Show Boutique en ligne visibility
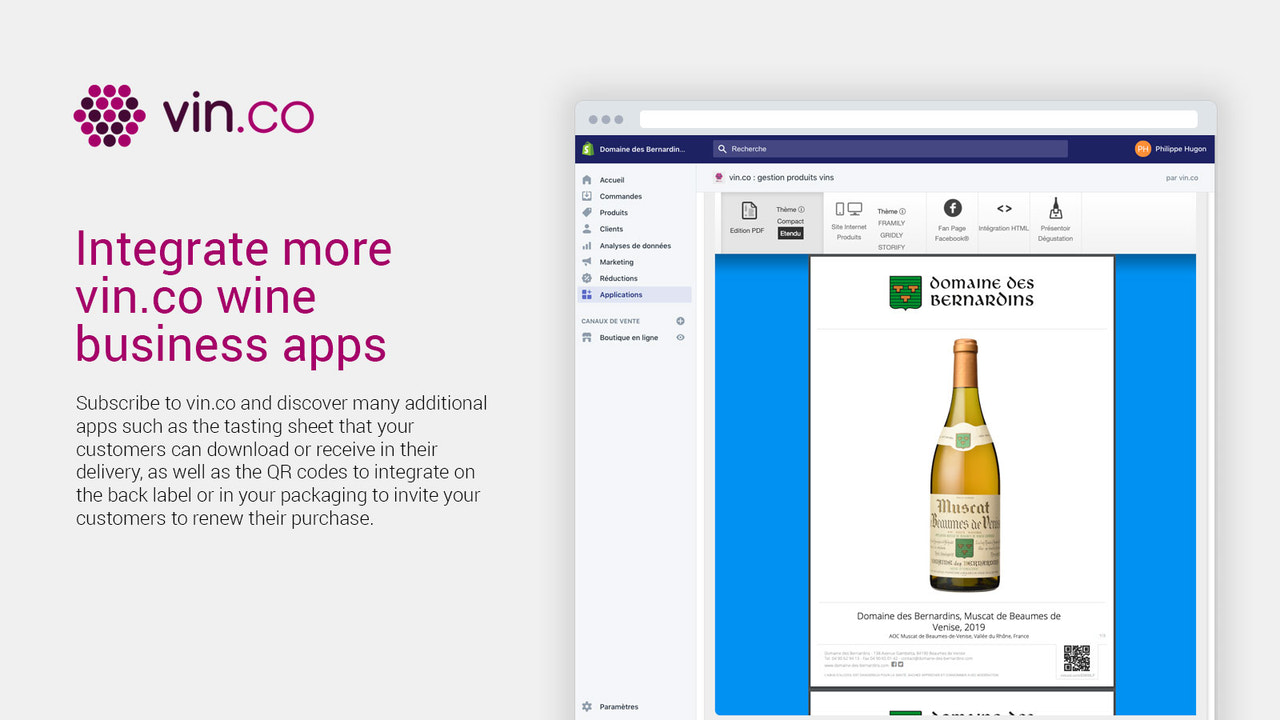This screenshot has height=720, width=1280. 680,337
